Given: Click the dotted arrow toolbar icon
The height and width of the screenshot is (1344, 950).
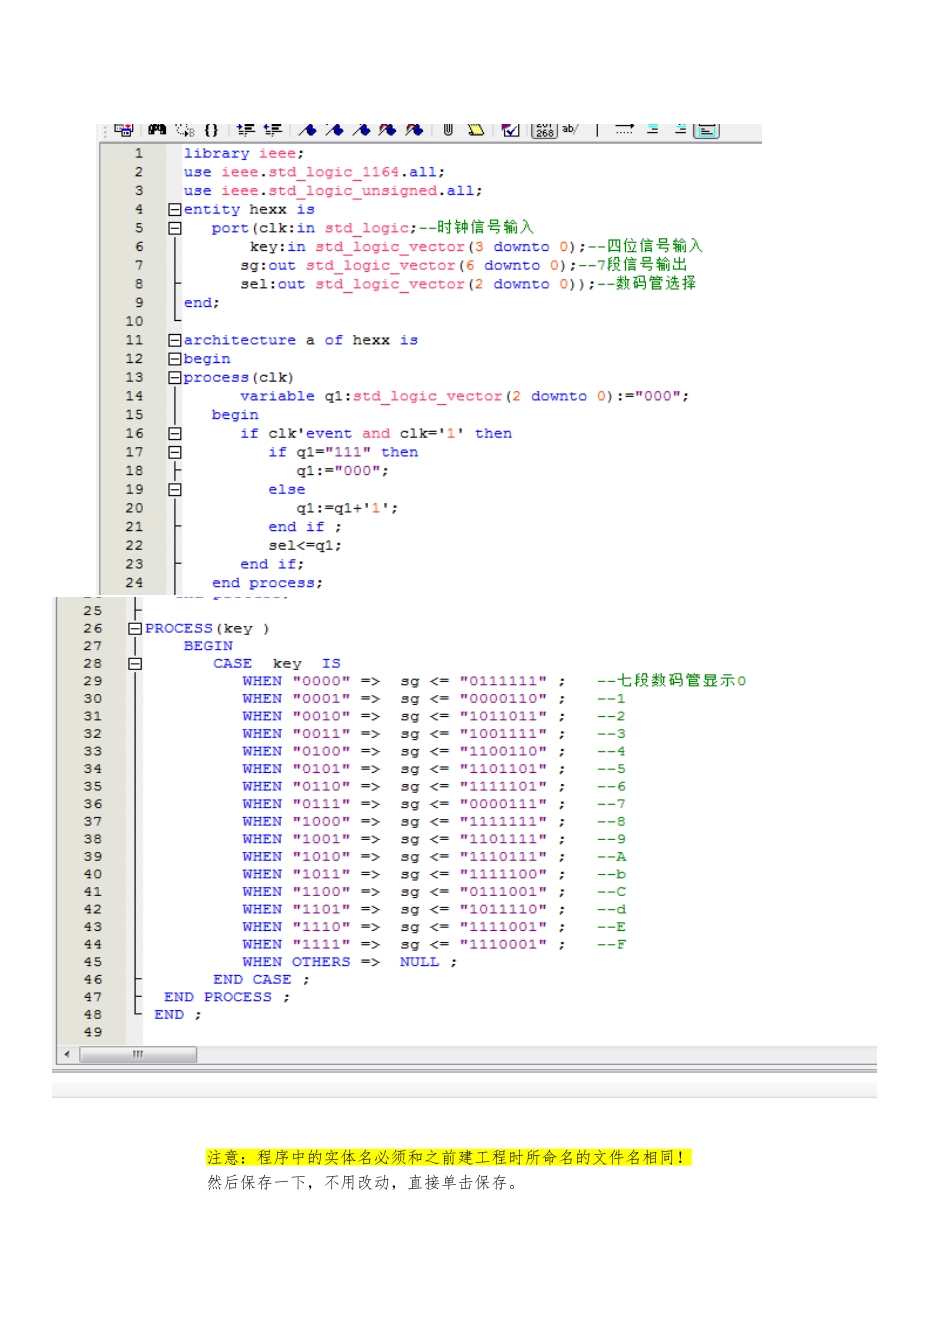Looking at the screenshot, I should [625, 130].
